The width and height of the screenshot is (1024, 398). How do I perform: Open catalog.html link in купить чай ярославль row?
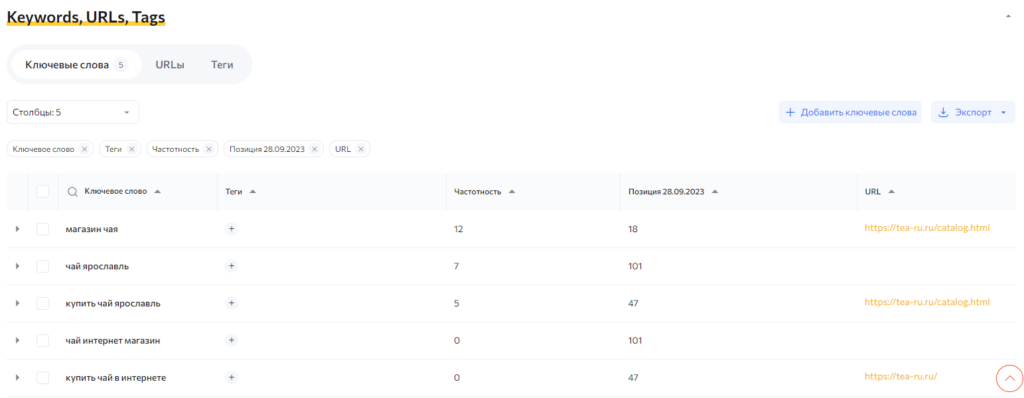tap(927, 302)
